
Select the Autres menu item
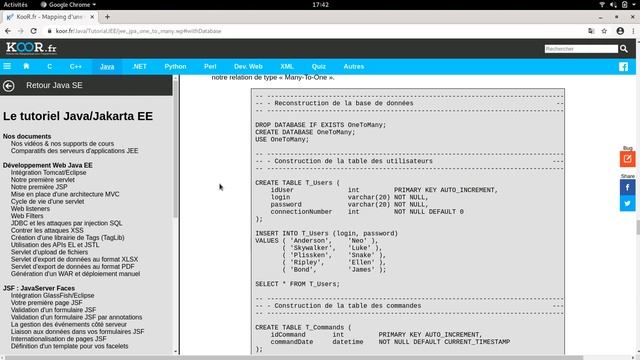tap(354, 66)
